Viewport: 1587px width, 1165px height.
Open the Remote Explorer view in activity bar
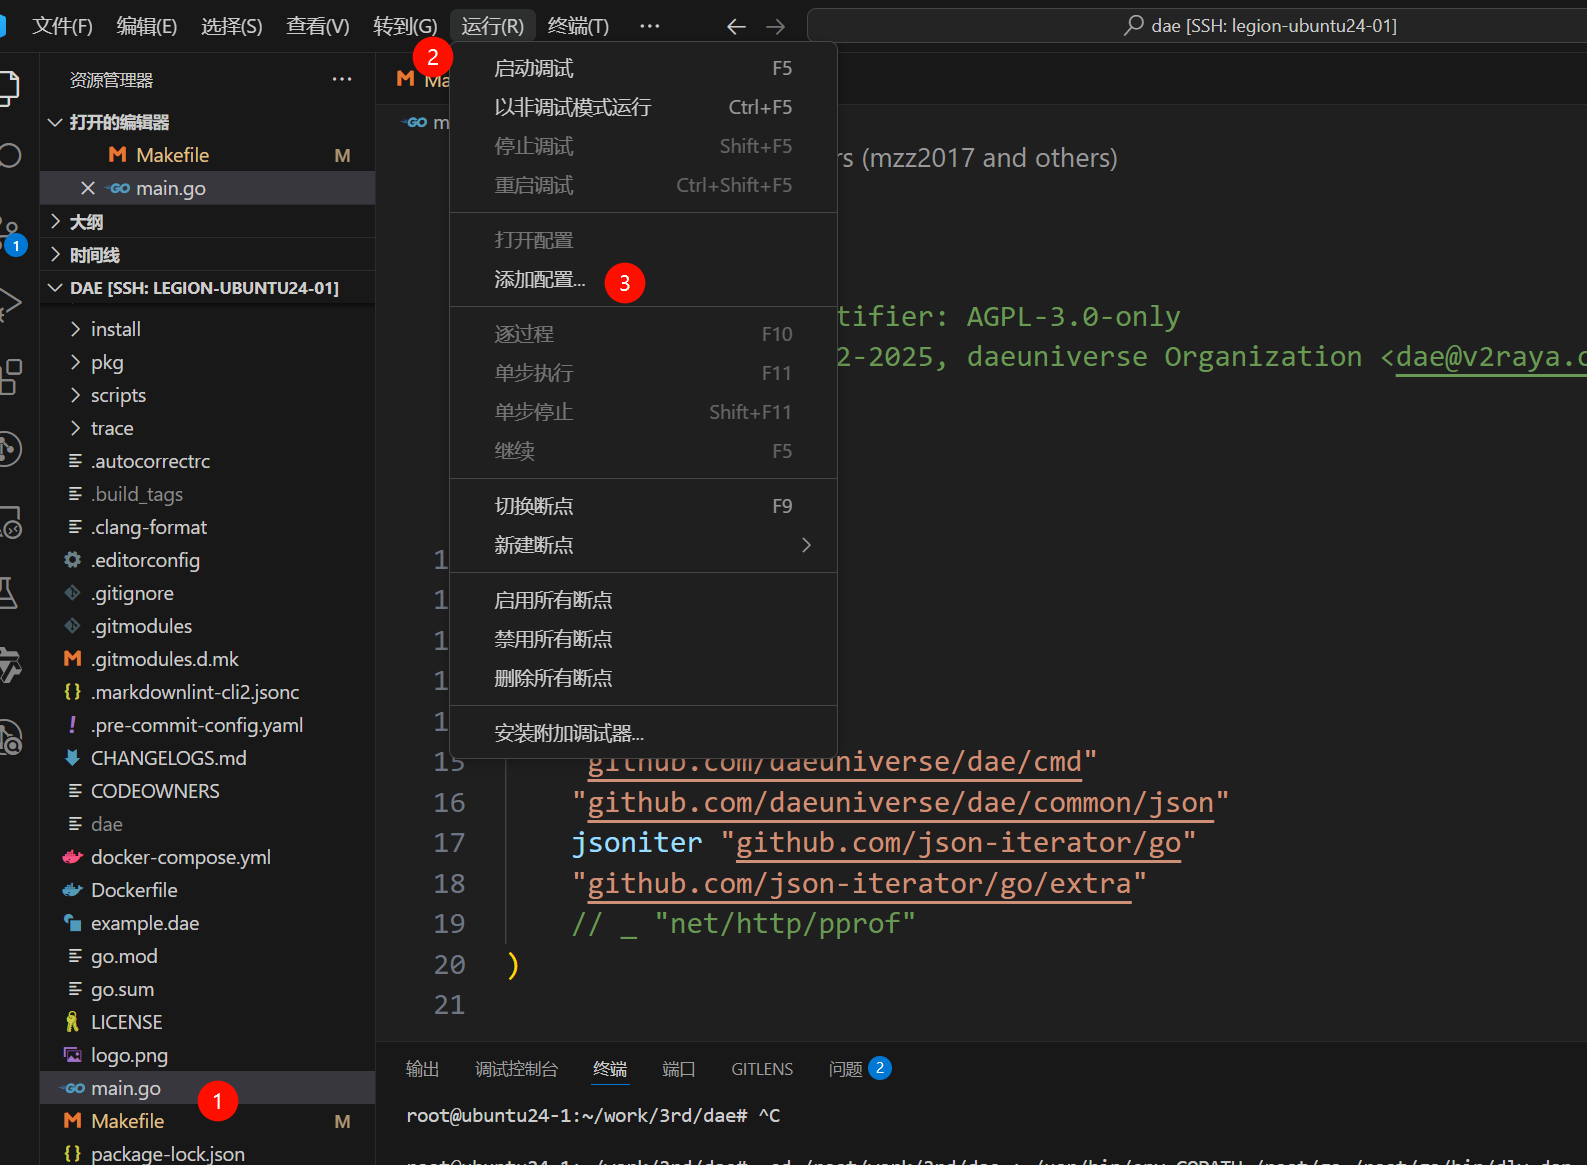(10, 523)
